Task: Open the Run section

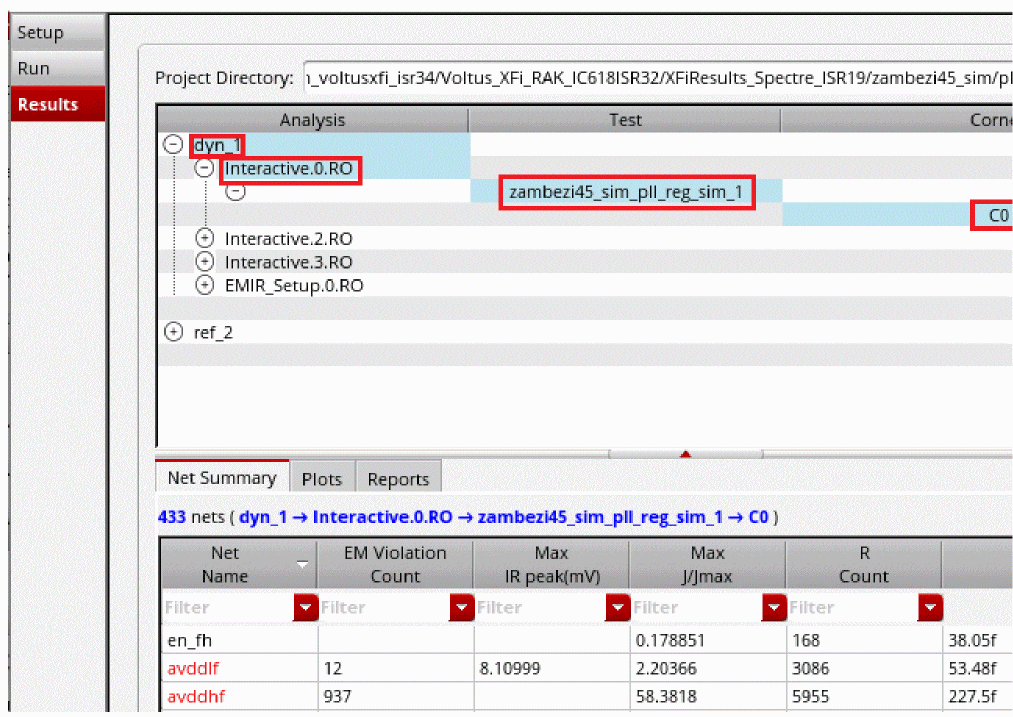Action: click(x=57, y=69)
